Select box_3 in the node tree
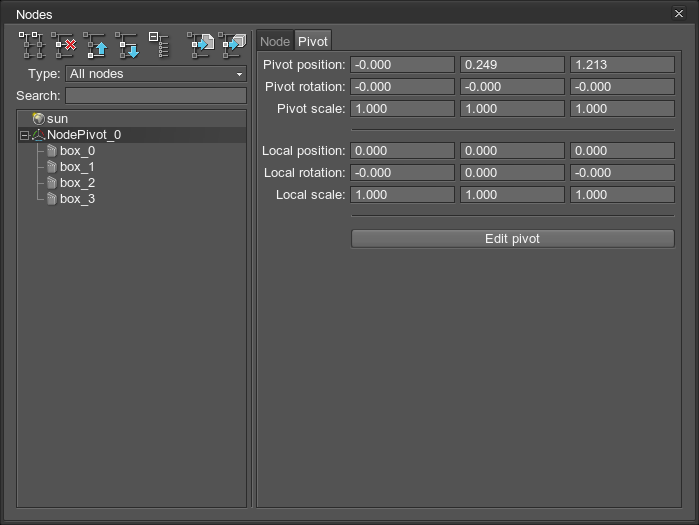 tap(77, 199)
